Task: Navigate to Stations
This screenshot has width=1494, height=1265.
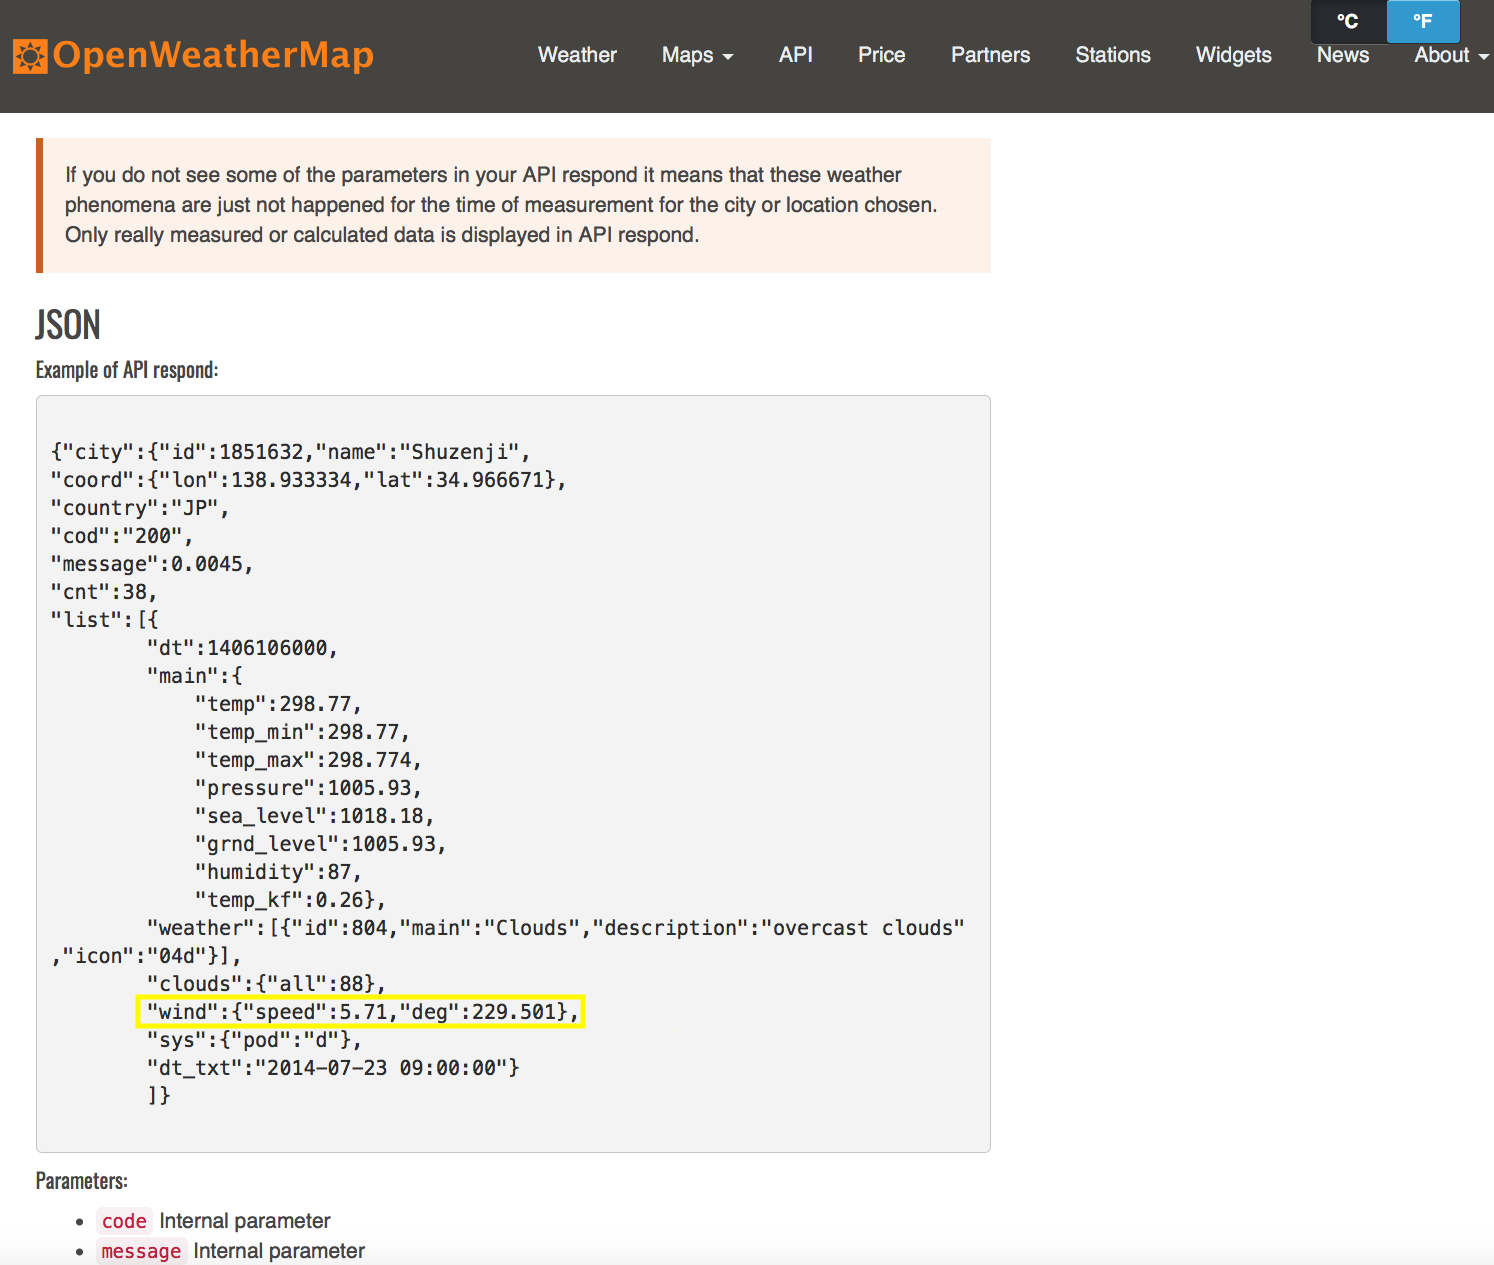Action: tap(1113, 55)
